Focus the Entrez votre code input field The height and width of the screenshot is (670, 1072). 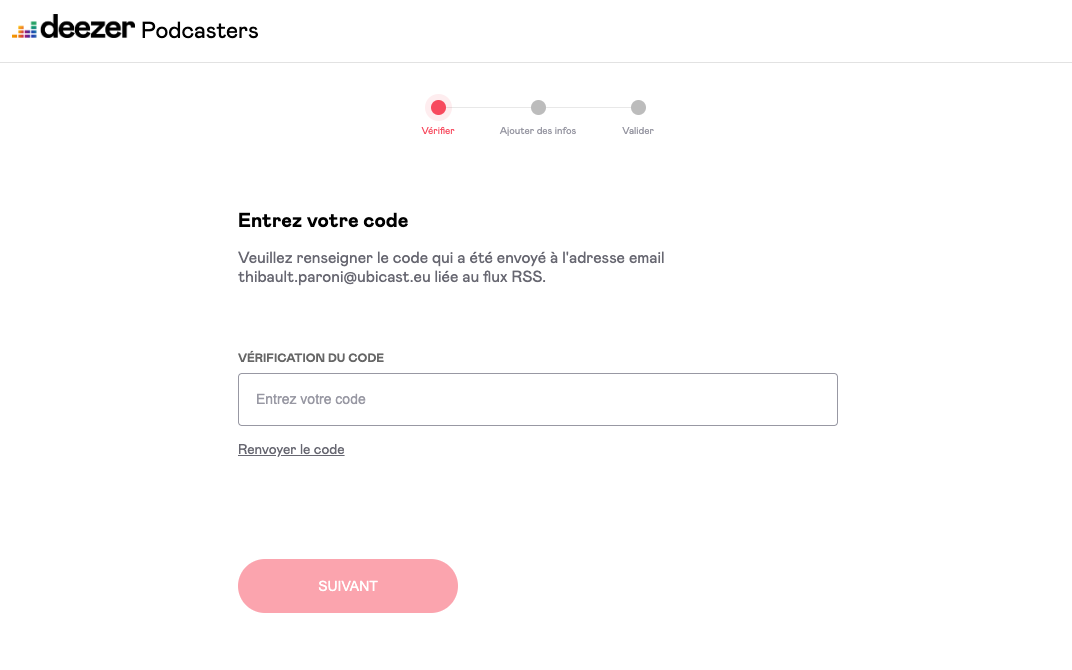pos(537,399)
